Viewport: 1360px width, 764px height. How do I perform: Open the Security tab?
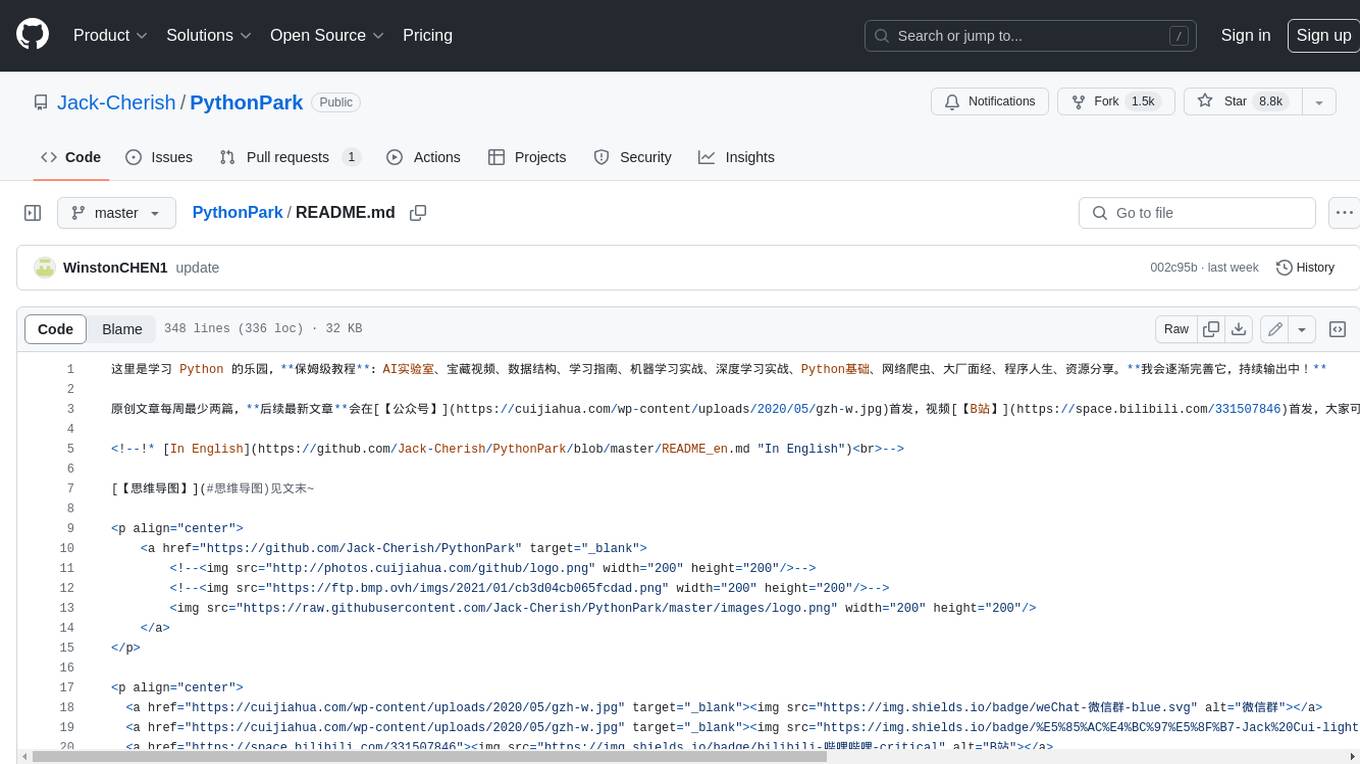tap(632, 157)
